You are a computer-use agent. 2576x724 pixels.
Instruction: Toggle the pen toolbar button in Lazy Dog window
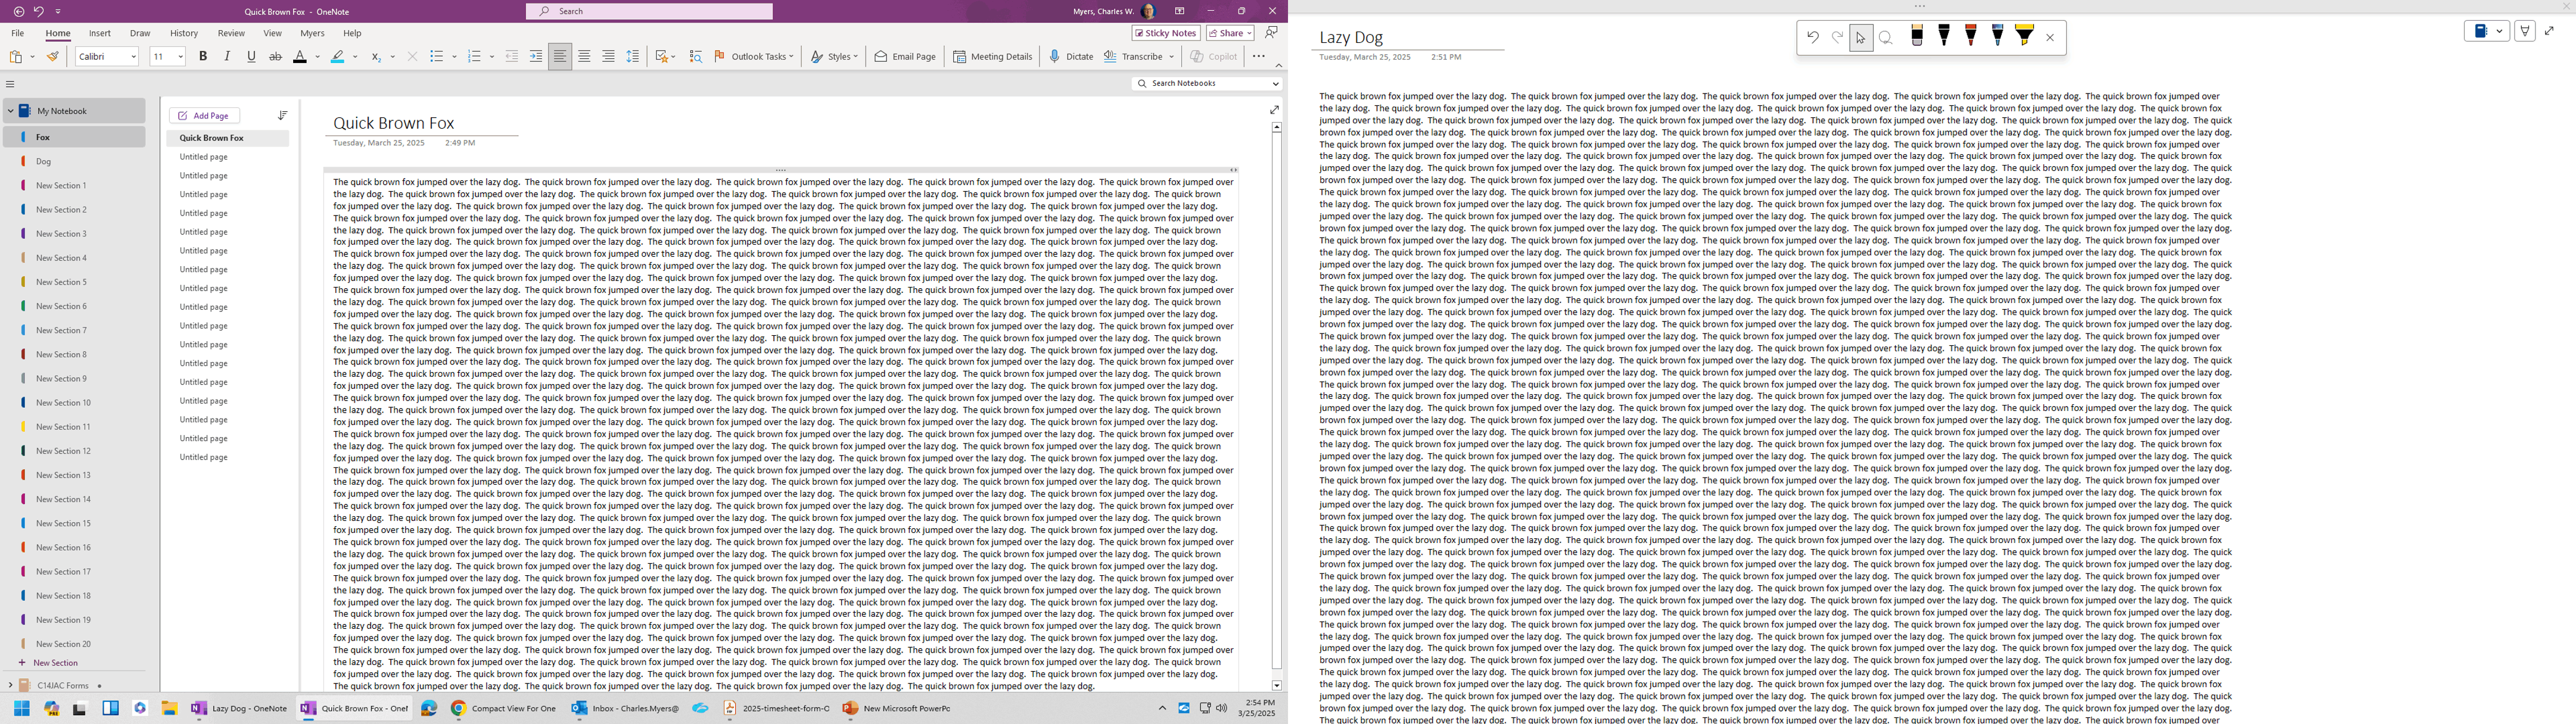click(x=2525, y=31)
